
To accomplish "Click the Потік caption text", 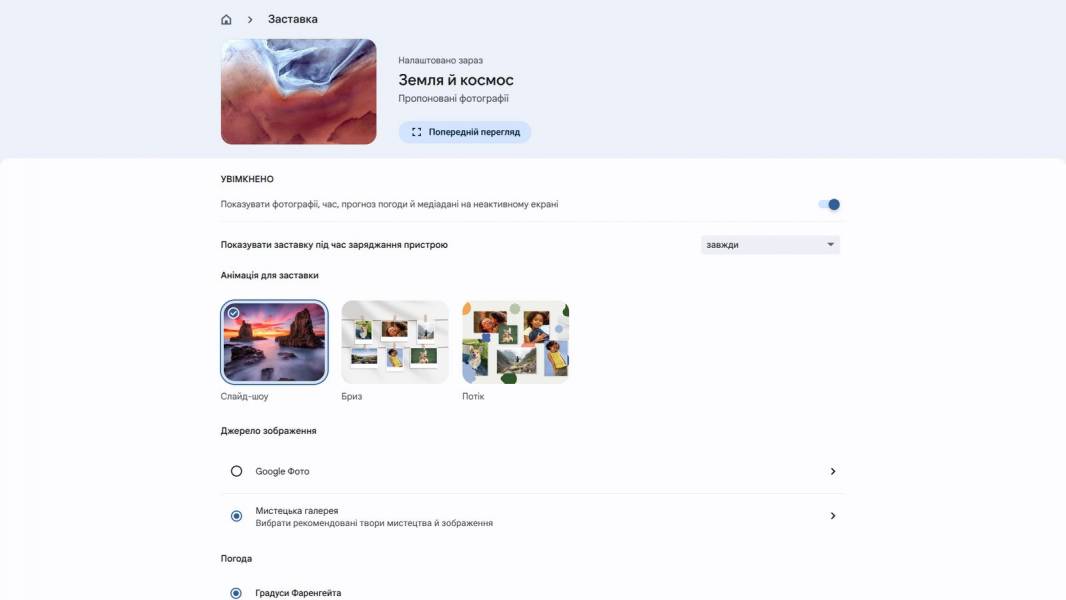I will [x=473, y=396].
